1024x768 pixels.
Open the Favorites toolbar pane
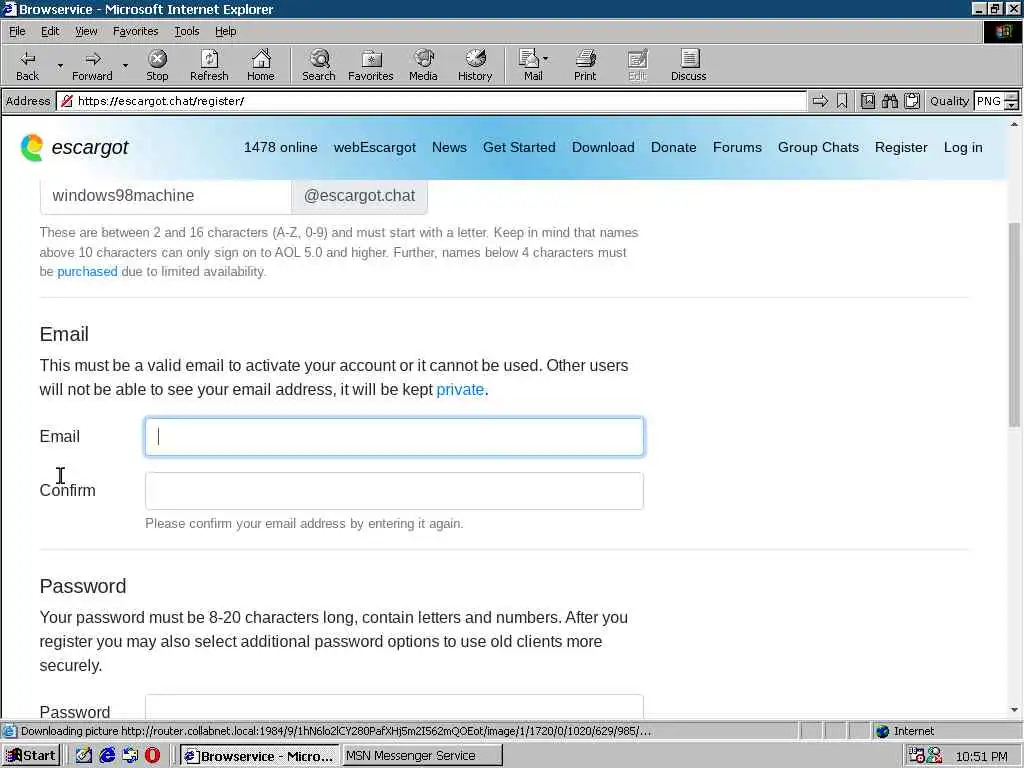coord(370,65)
